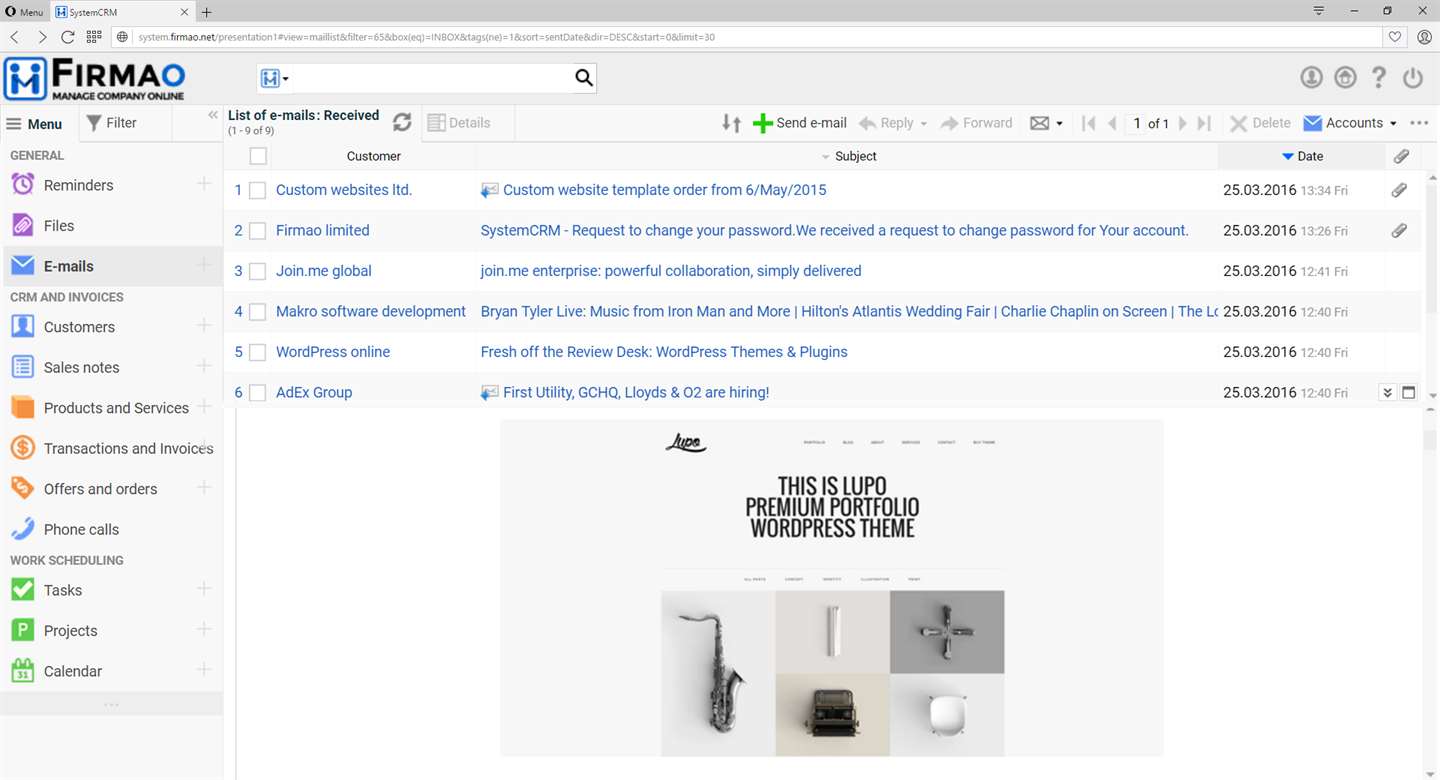
Task: Tick checkbox for Makro software development
Action: 257,312
